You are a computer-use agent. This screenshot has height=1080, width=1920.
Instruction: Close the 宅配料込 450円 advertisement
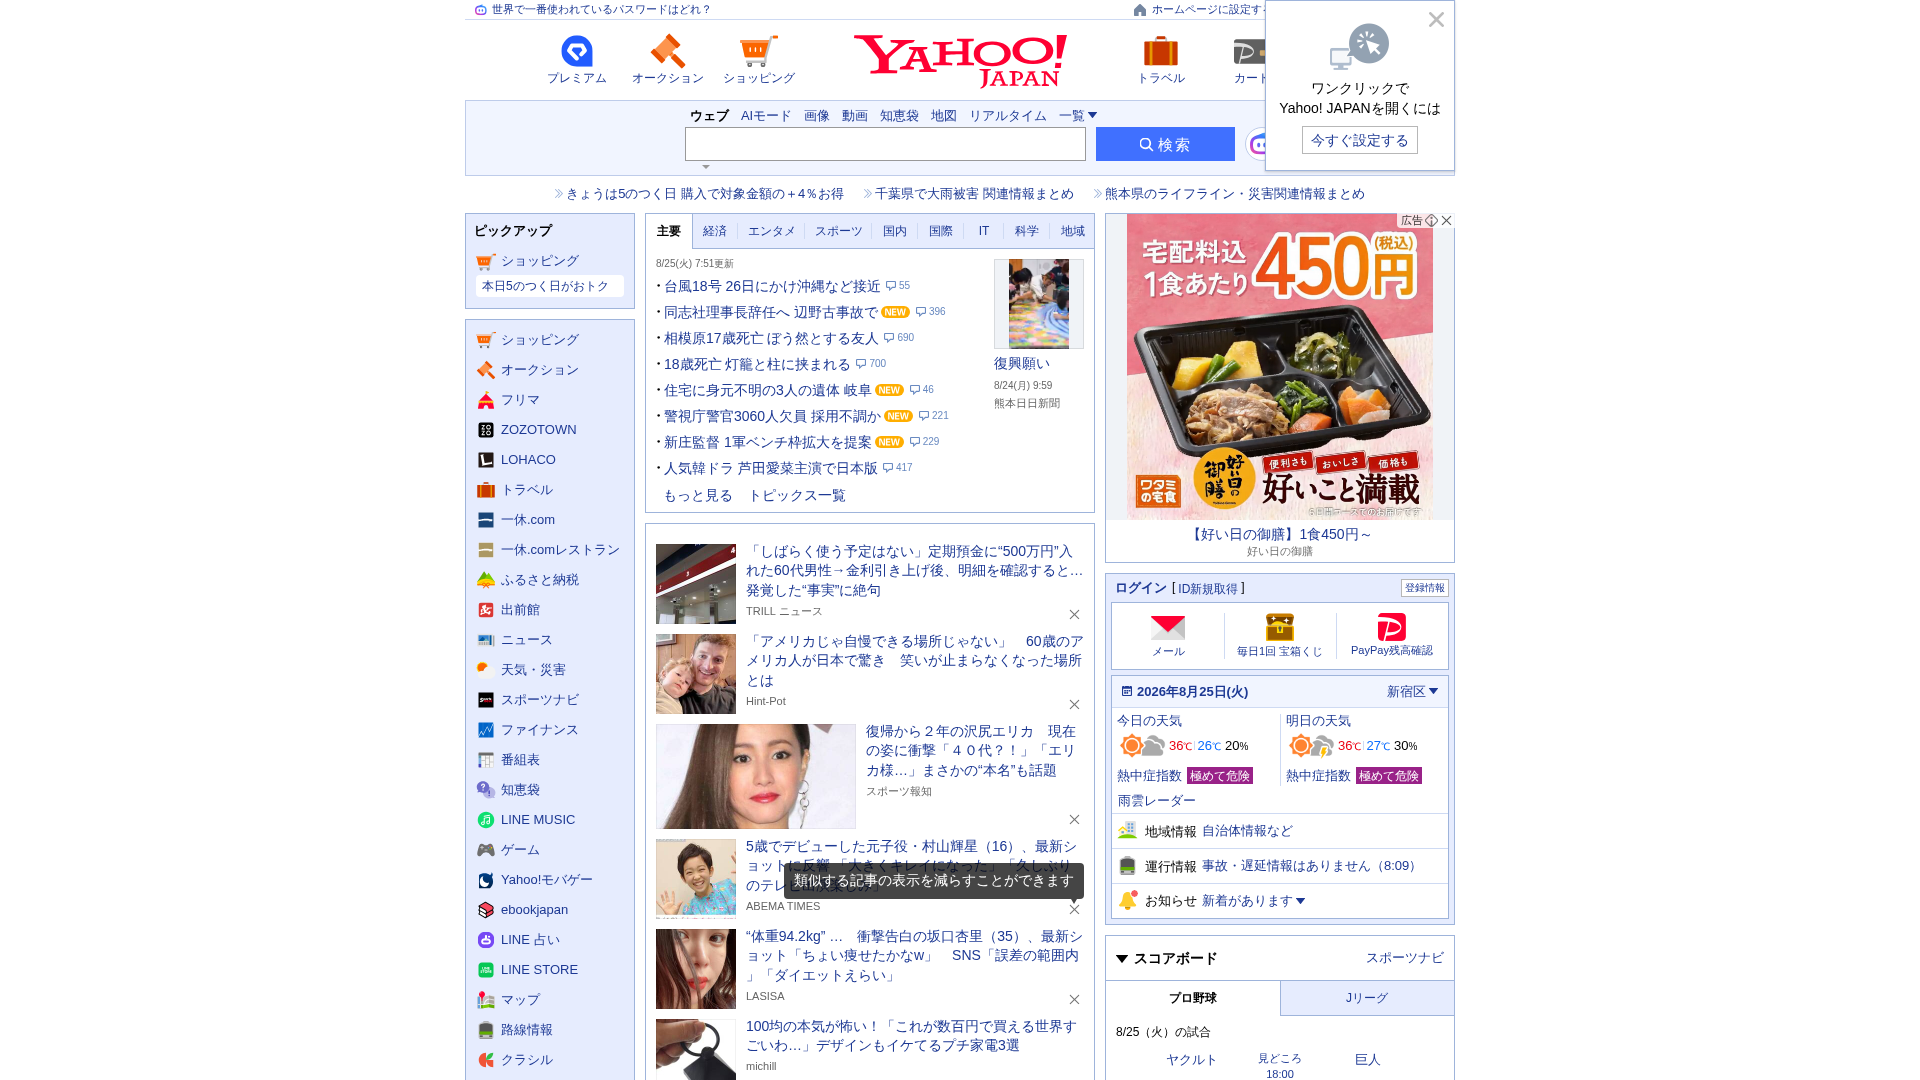[x=1446, y=220]
